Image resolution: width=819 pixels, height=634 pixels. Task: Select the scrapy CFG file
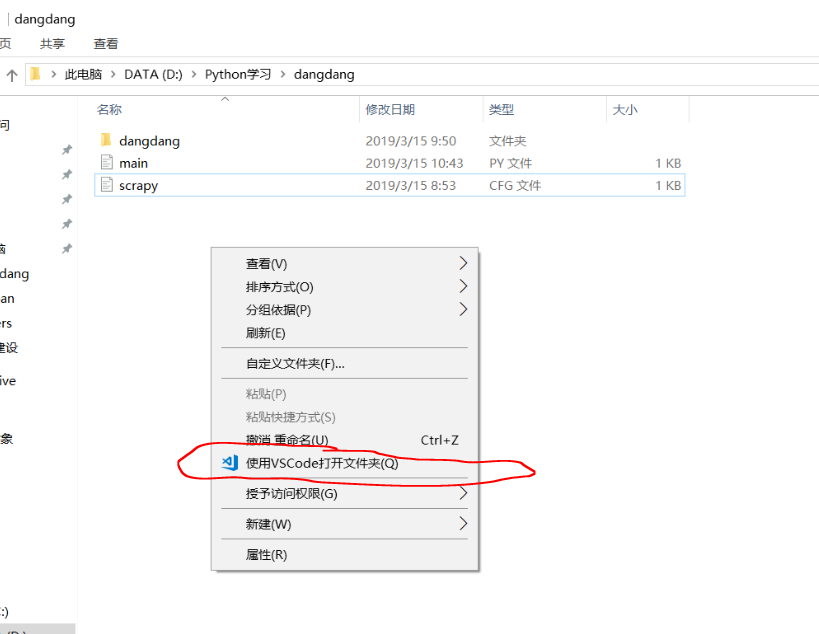click(137, 185)
